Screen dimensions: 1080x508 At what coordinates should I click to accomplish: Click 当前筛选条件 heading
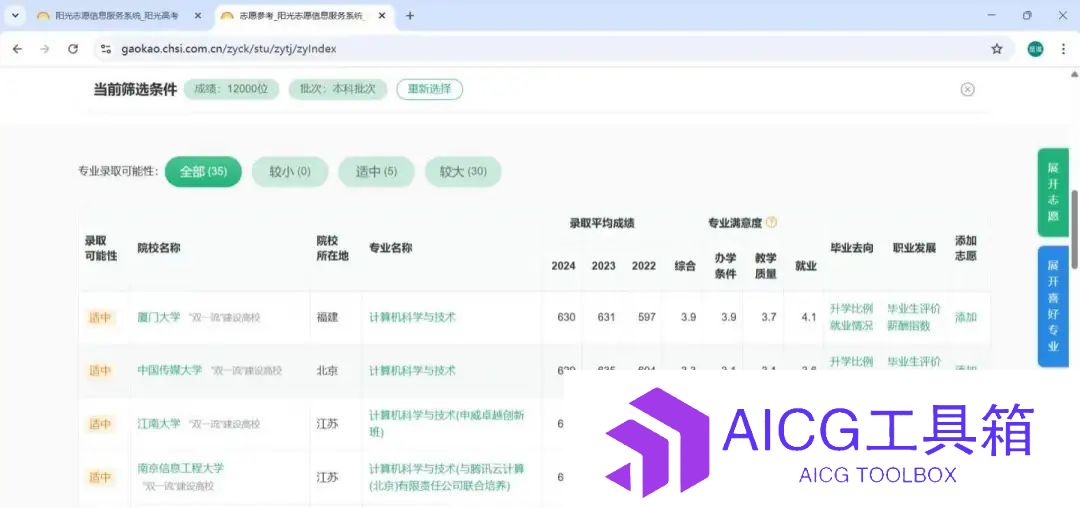135,89
